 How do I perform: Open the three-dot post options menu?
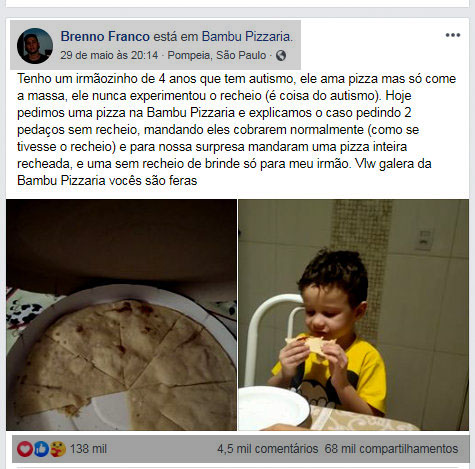(x=453, y=35)
